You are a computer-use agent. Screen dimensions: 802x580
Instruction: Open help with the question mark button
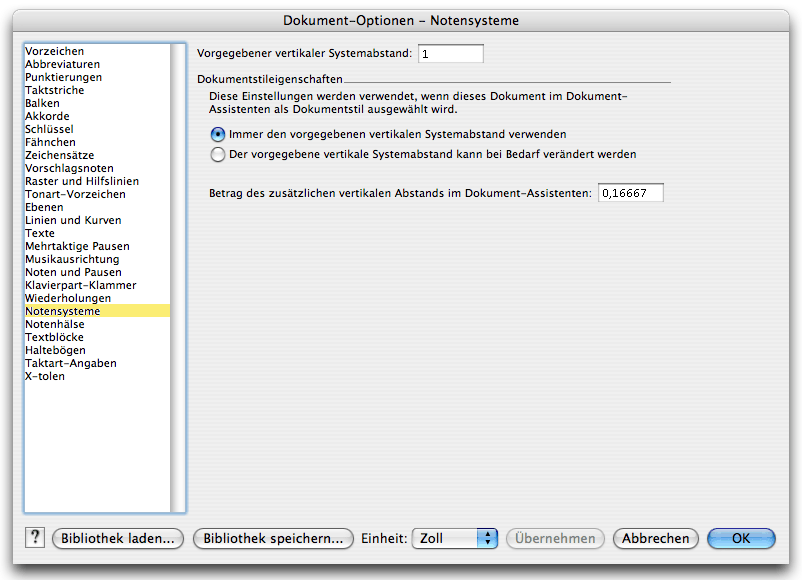(x=35, y=538)
